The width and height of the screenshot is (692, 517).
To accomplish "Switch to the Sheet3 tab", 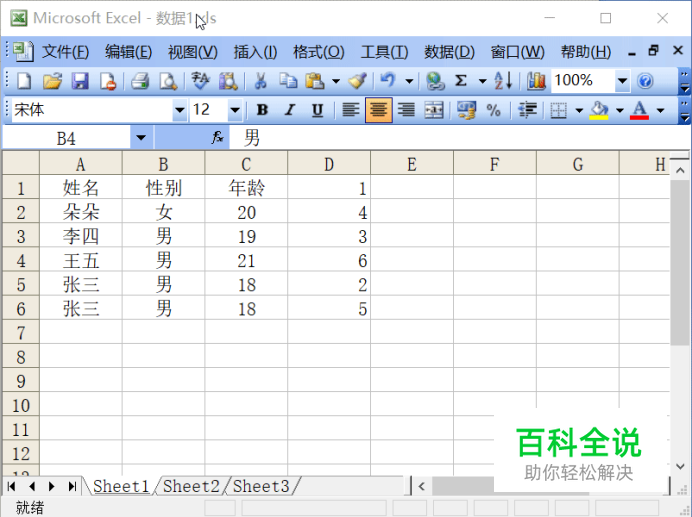I will click(261, 486).
